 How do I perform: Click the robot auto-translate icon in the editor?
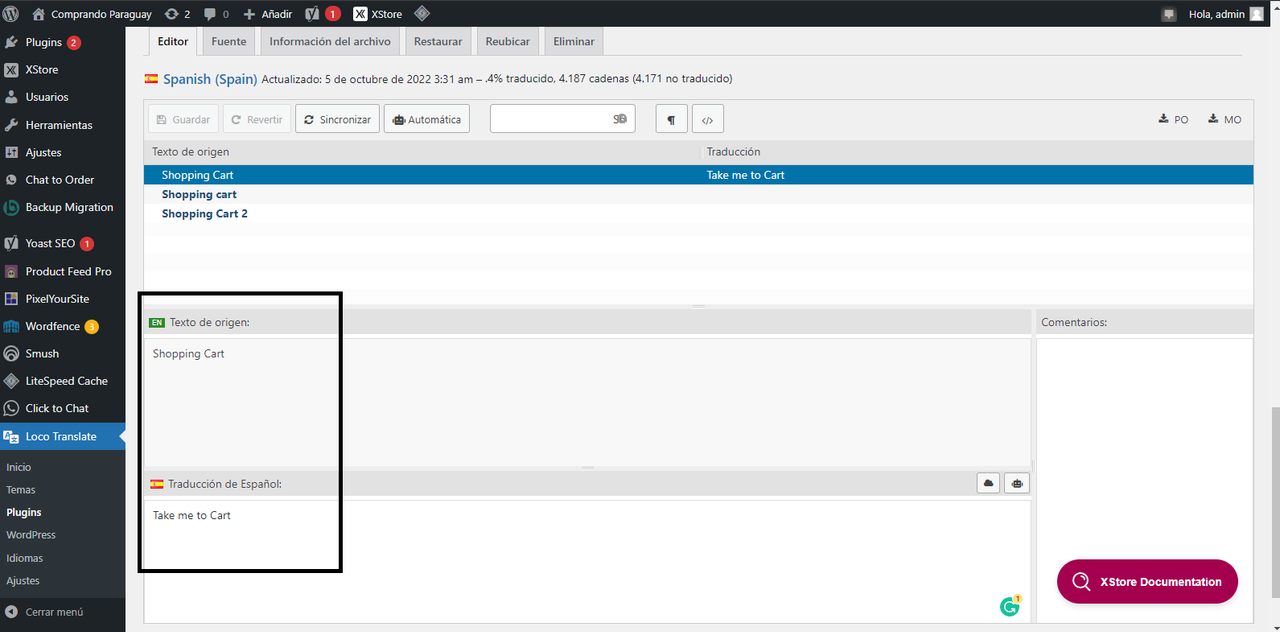[1017, 483]
